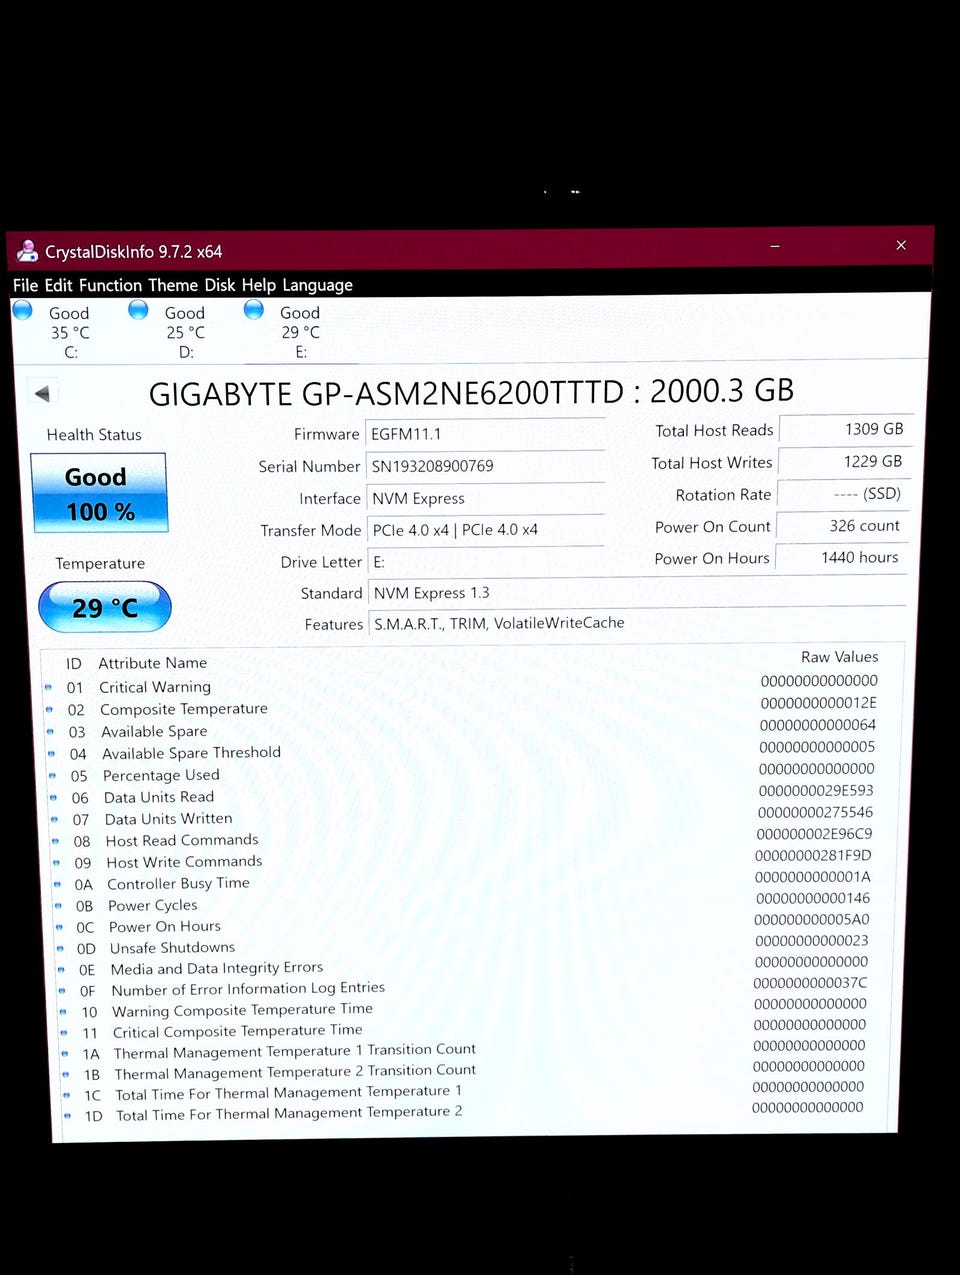Open the Language menu
This screenshot has height=1275, width=960.
pos(317,285)
